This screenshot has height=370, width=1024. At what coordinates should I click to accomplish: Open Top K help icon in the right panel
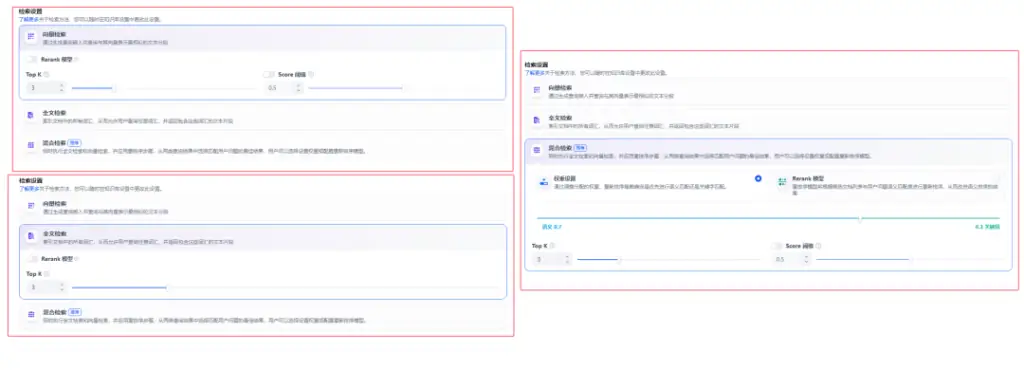point(552,246)
